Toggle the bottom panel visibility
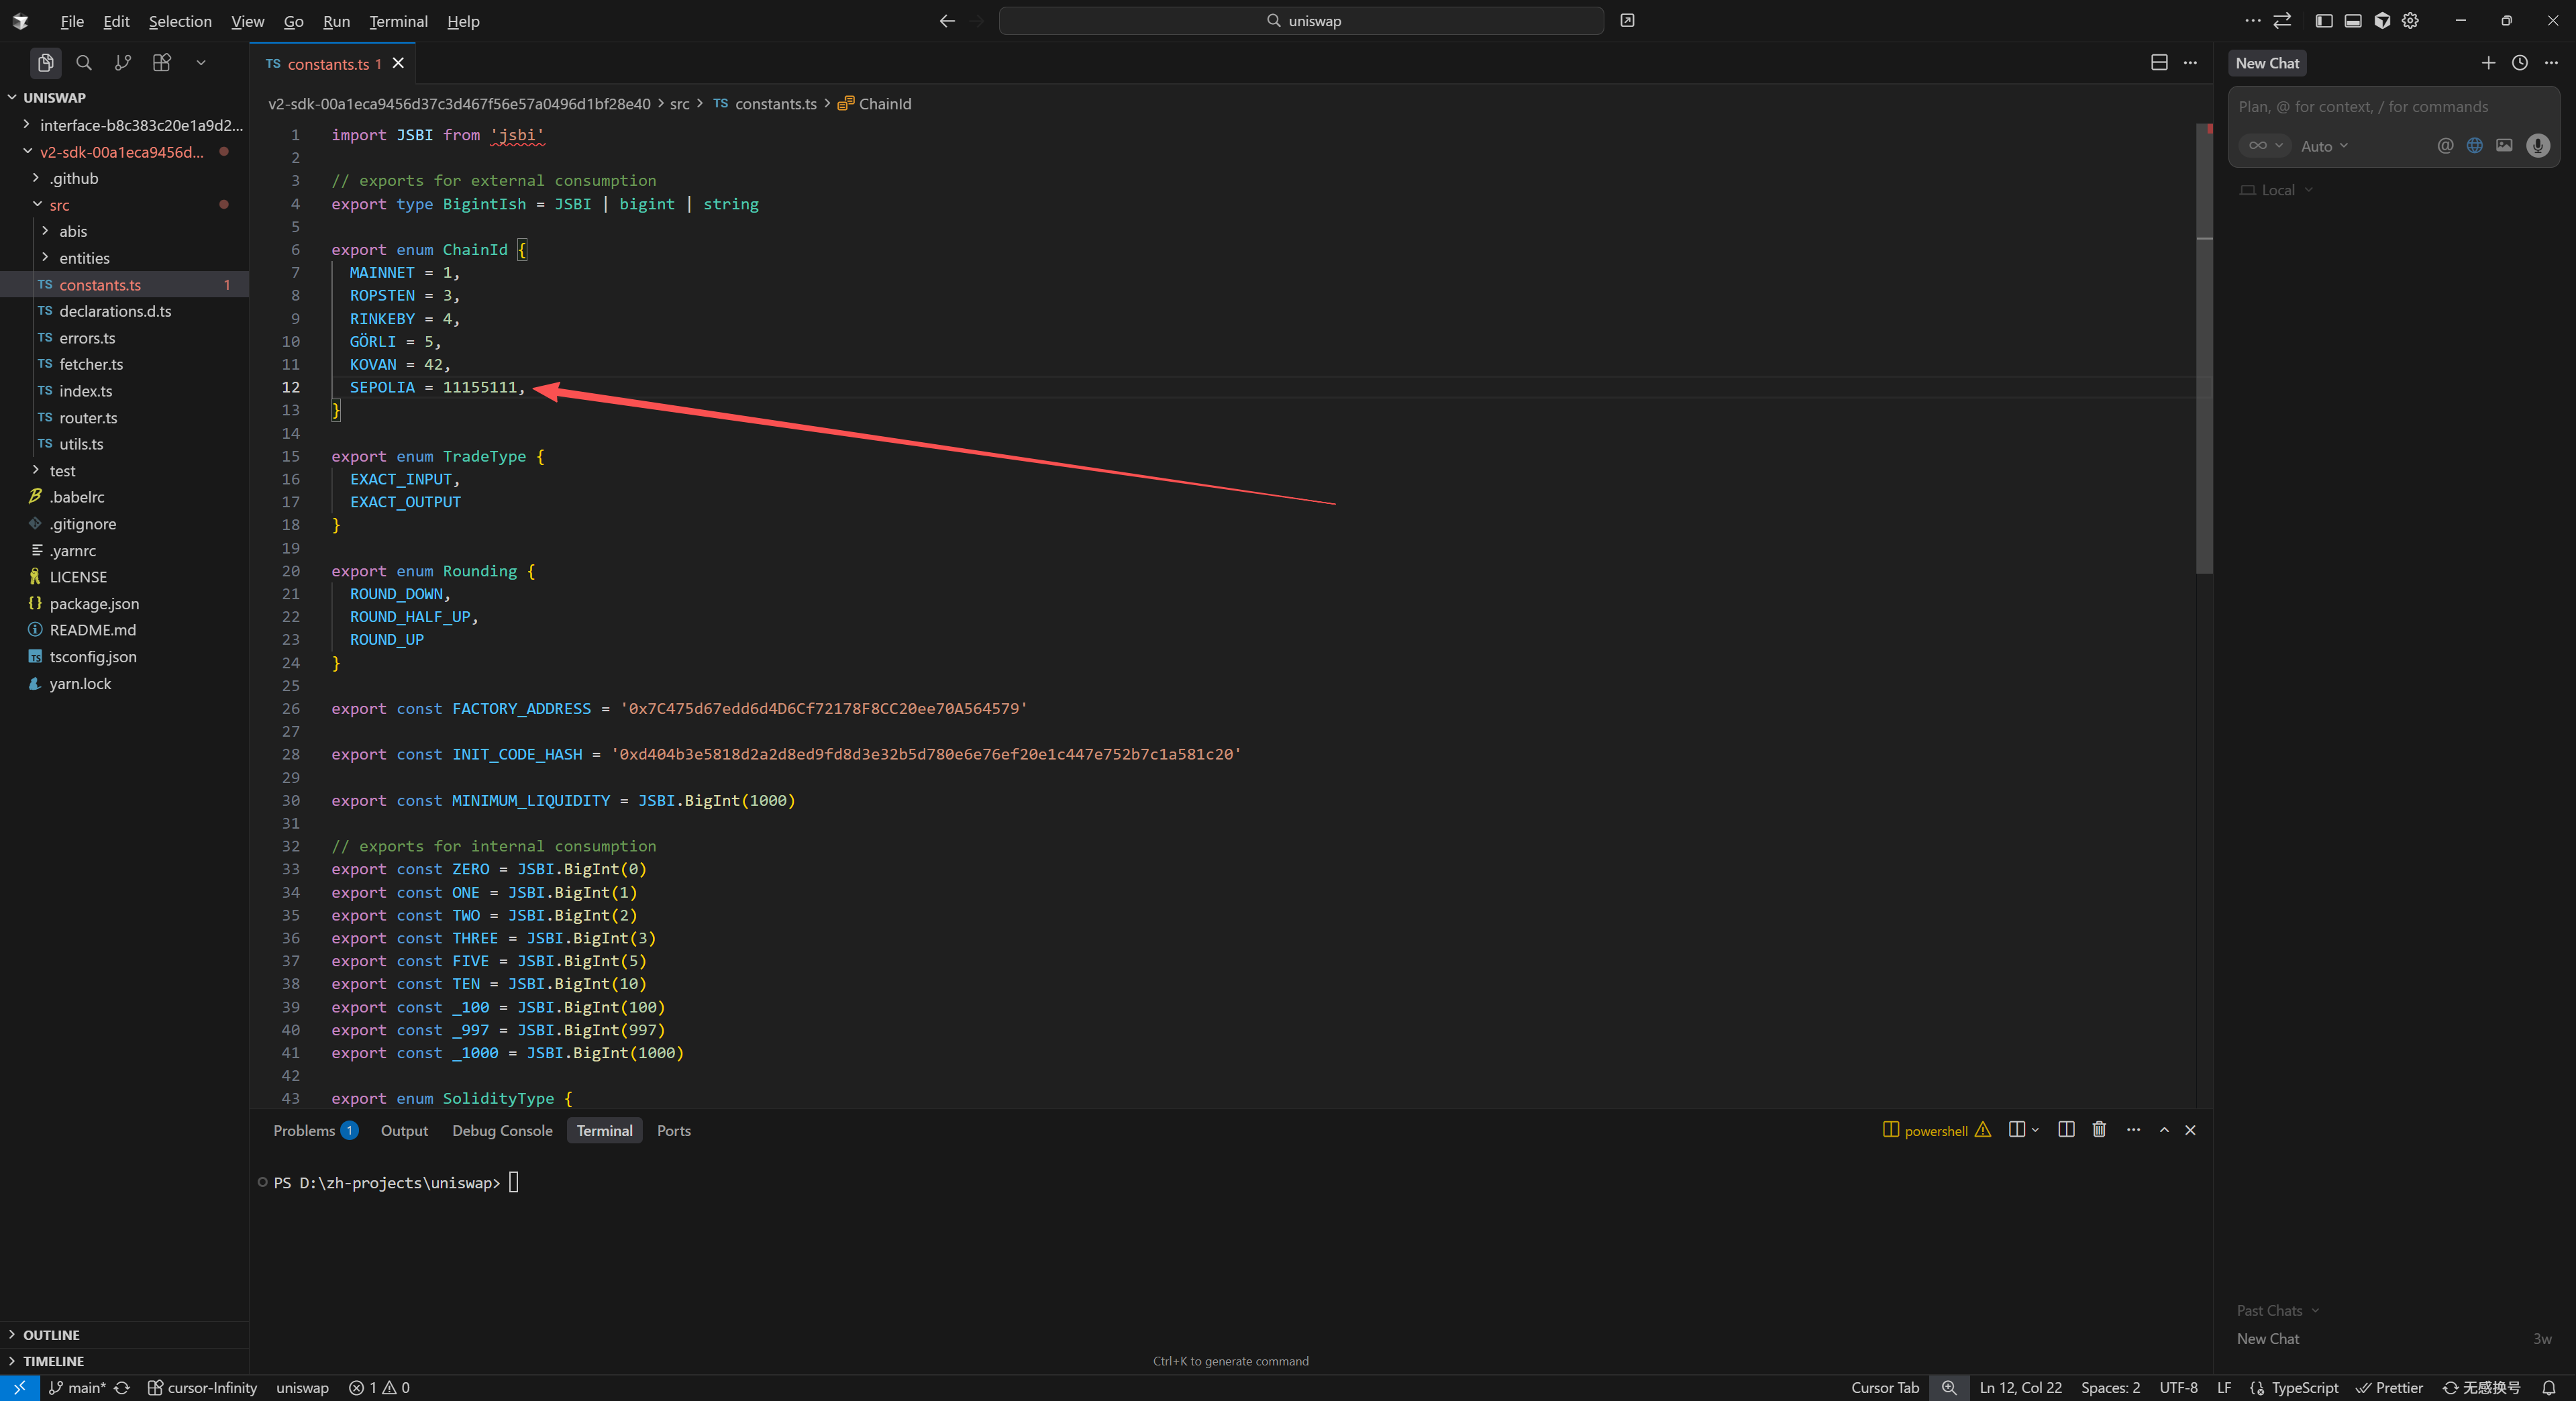 click(2353, 21)
